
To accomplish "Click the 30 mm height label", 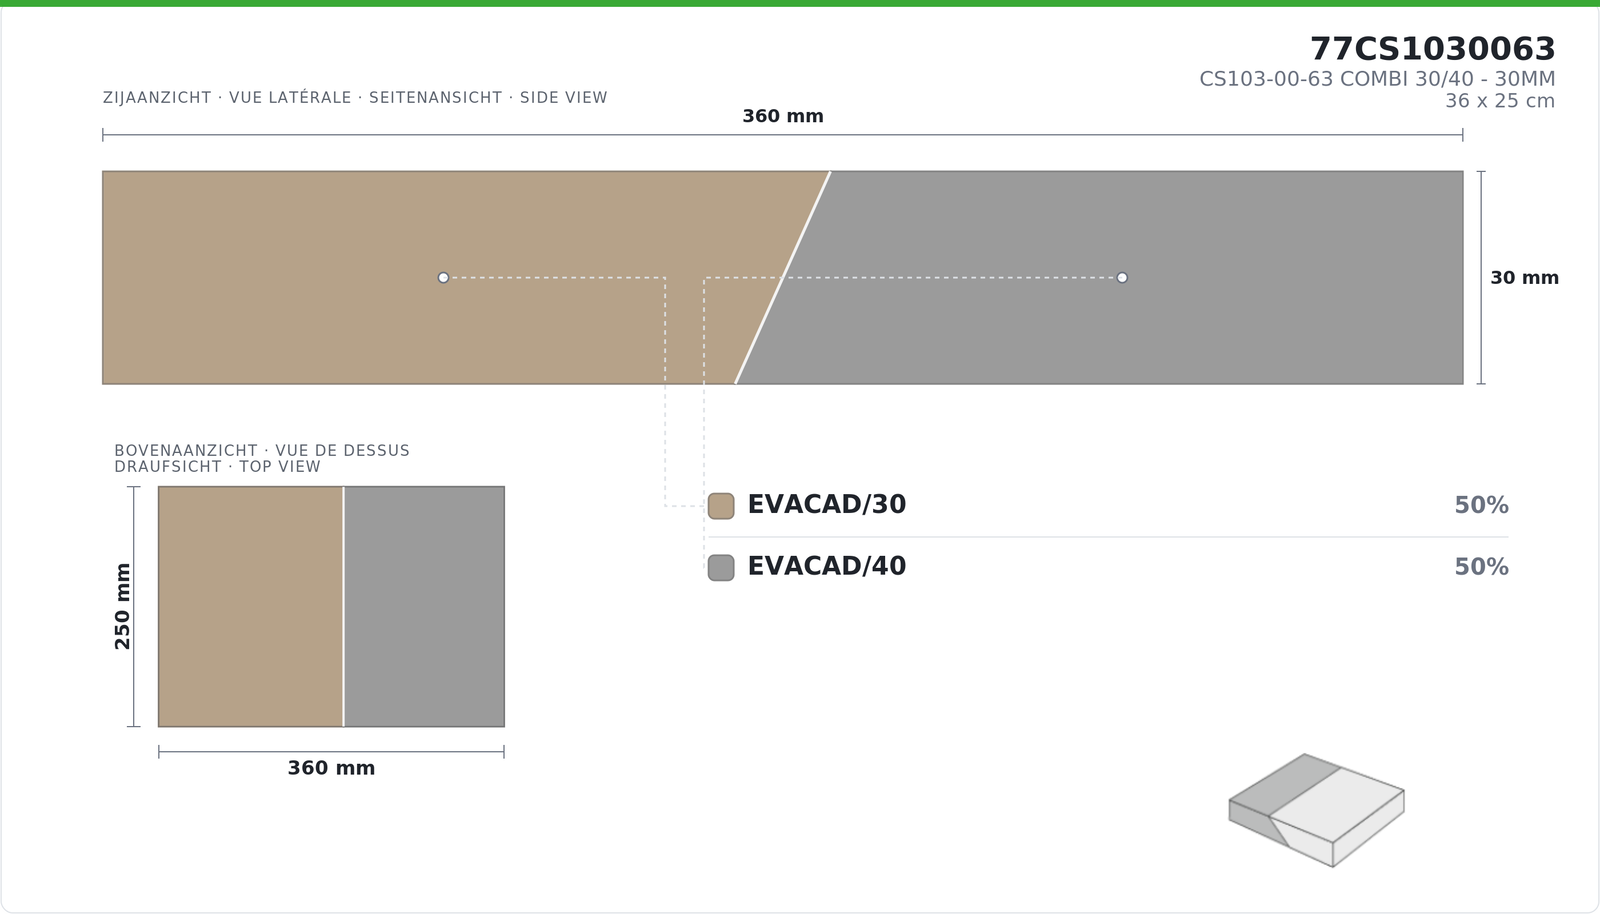I will click(x=1524, y=278).
